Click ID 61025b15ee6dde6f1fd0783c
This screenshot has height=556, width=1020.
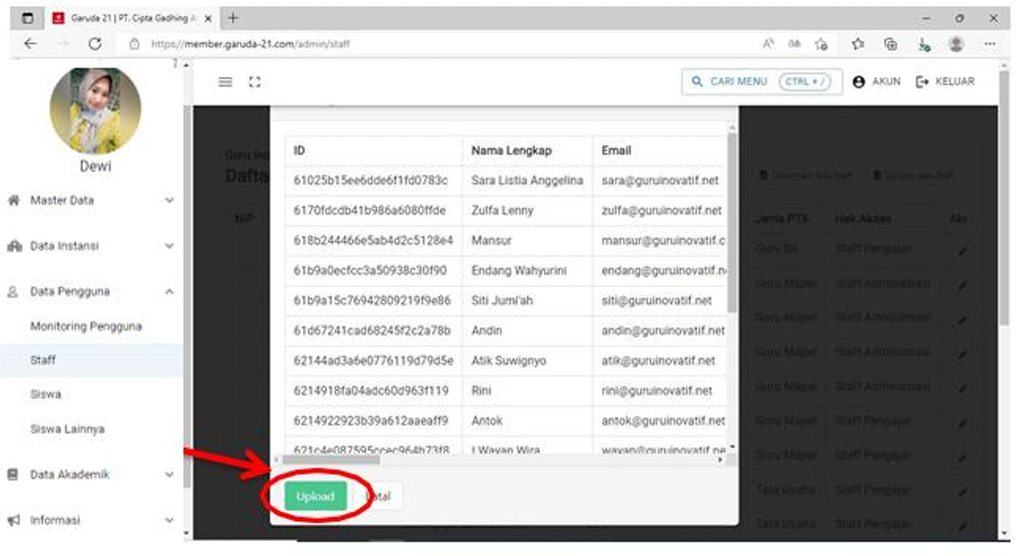(371, 180)
